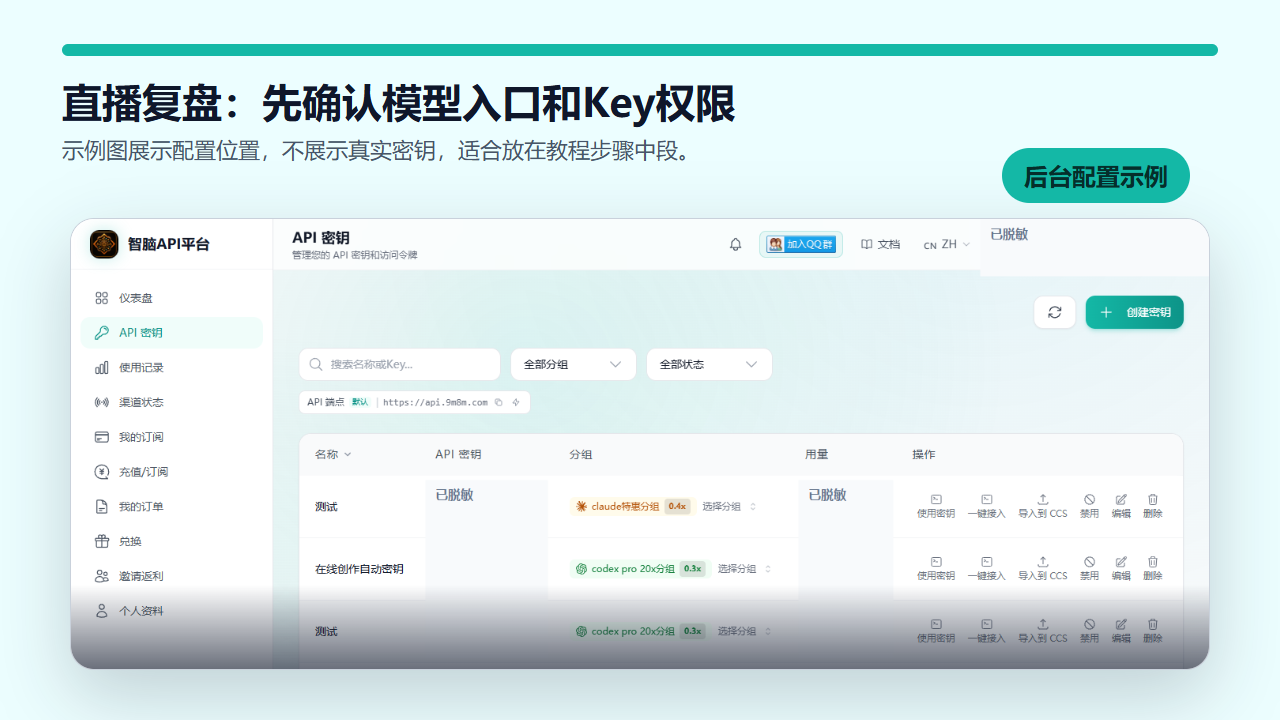
Task: Click 导入到 CCS in 在线创作自动密钥 row
Action: pos(1043,568)
